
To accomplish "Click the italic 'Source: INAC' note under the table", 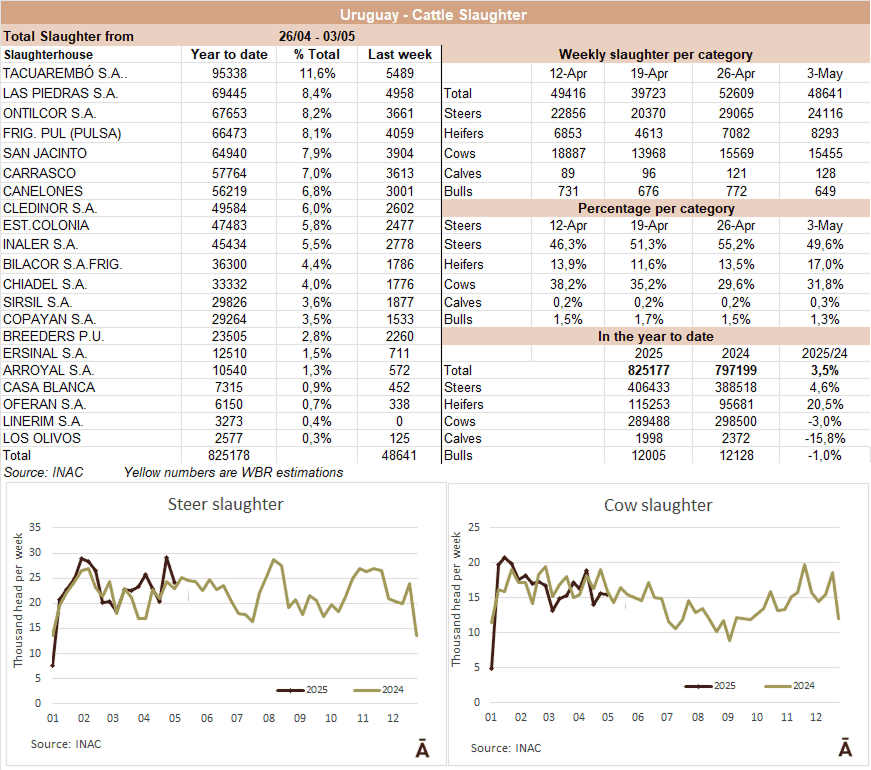I will click(43, 473).
